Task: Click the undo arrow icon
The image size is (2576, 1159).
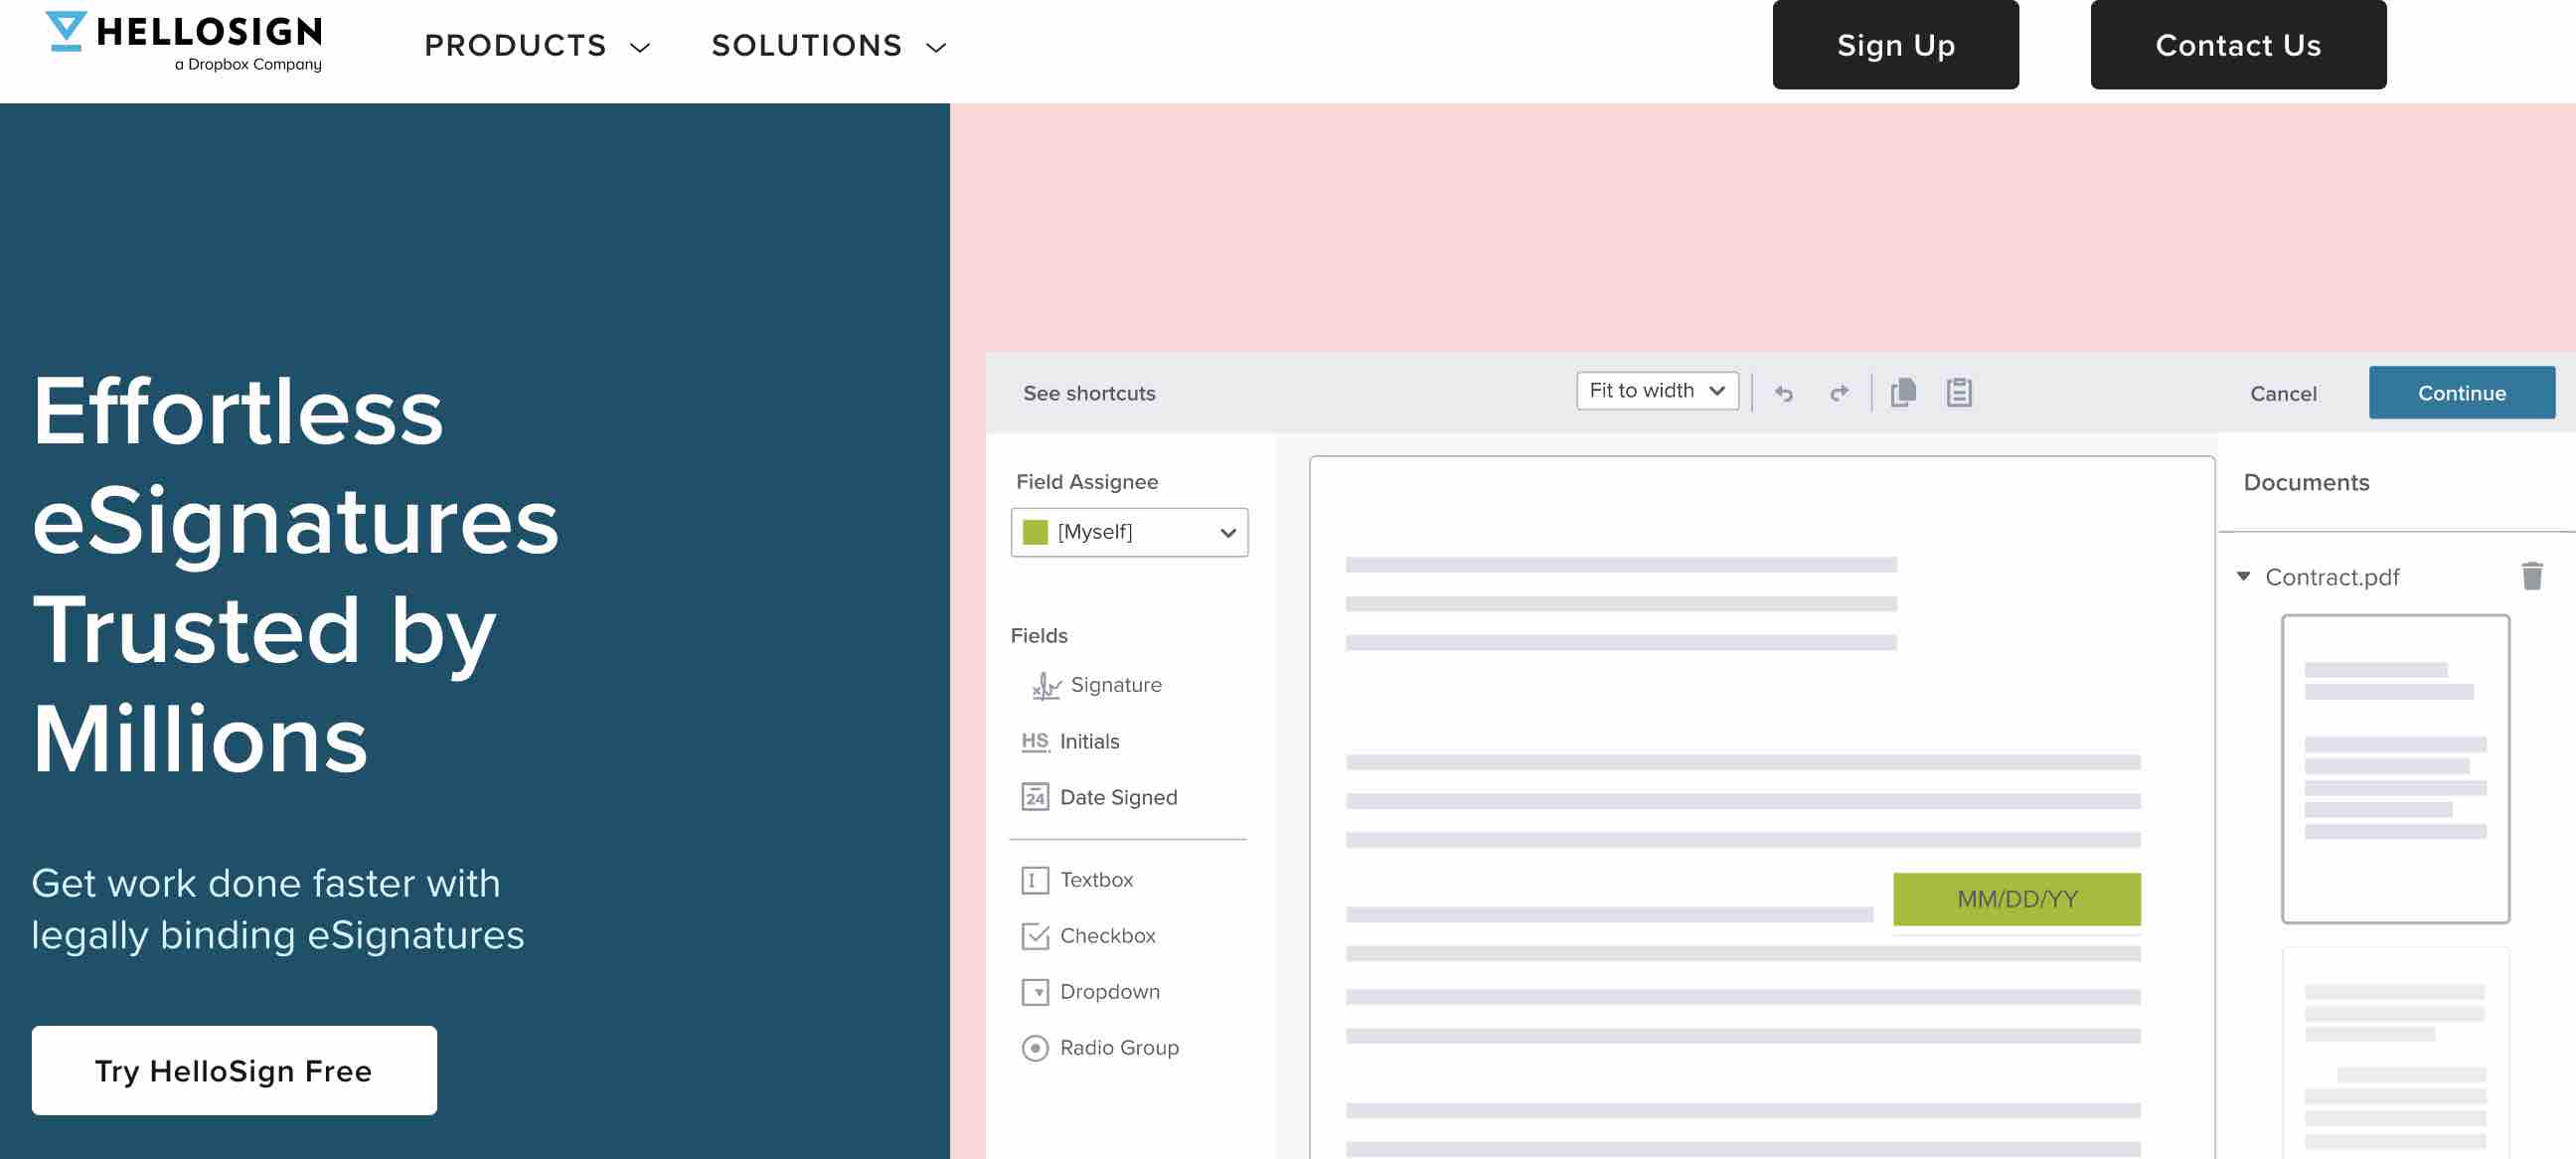Action: click(1783, 393)
